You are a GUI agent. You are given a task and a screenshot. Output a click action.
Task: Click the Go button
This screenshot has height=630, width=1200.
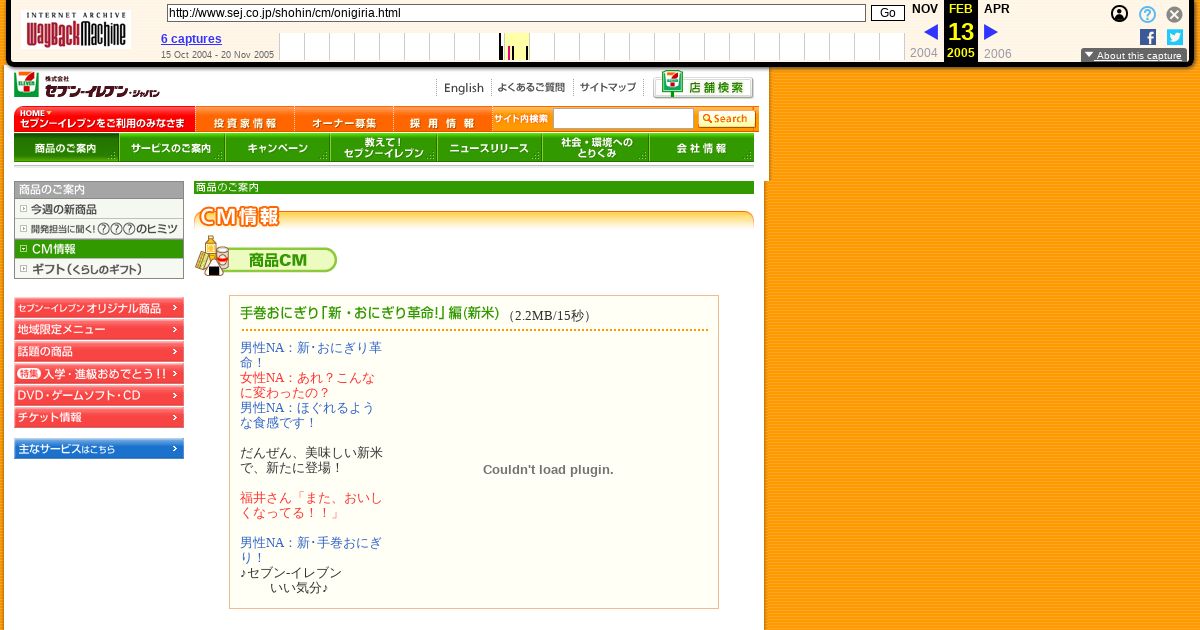click(887, 13)
